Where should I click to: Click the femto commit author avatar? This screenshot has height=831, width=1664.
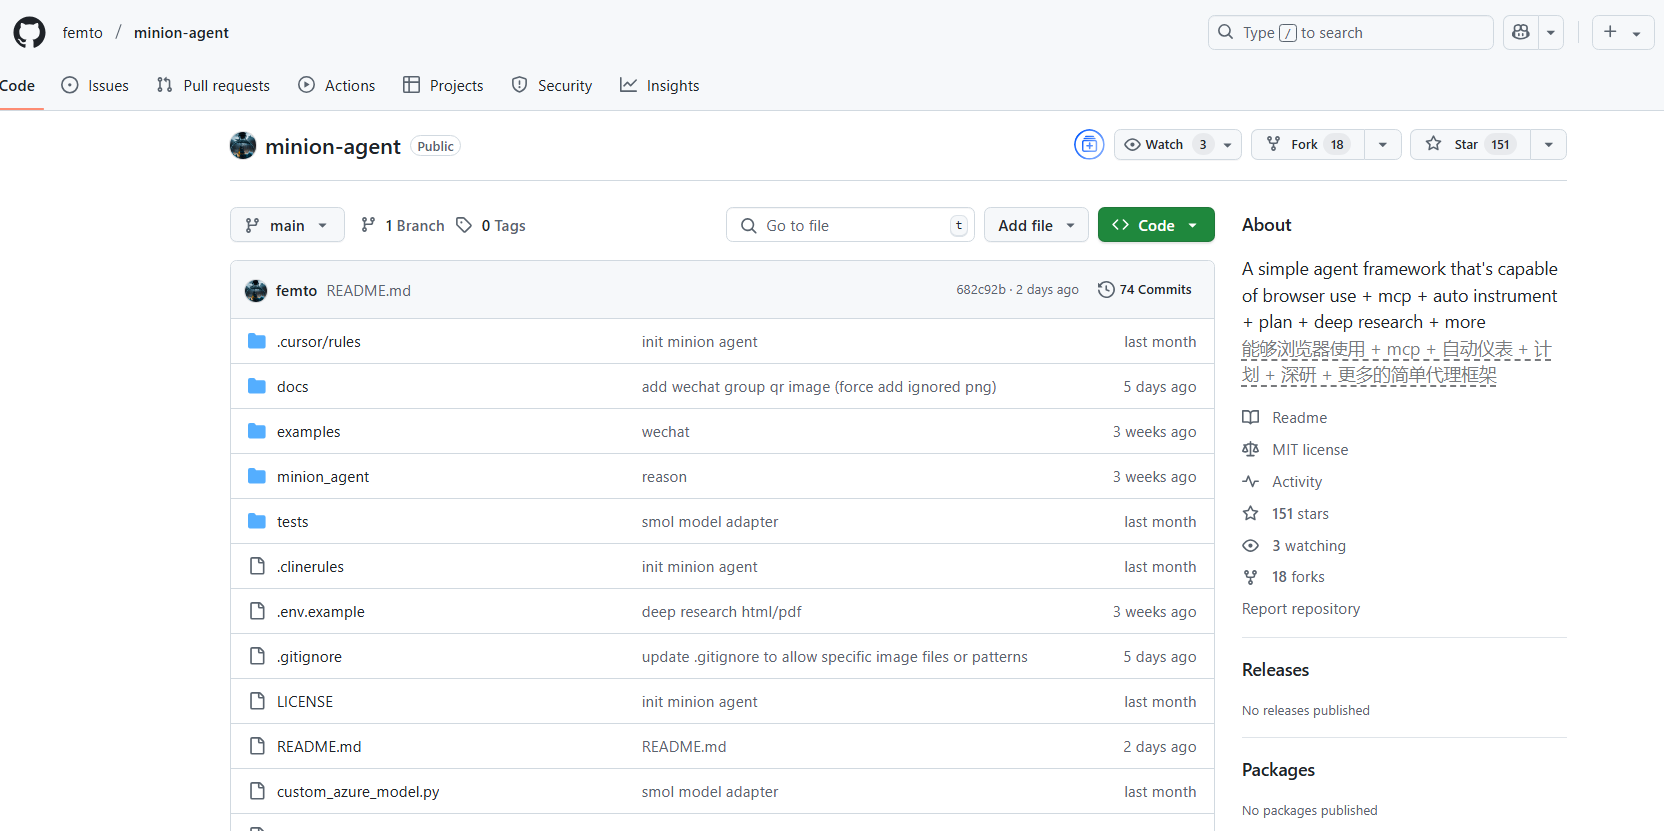(256, 290)
